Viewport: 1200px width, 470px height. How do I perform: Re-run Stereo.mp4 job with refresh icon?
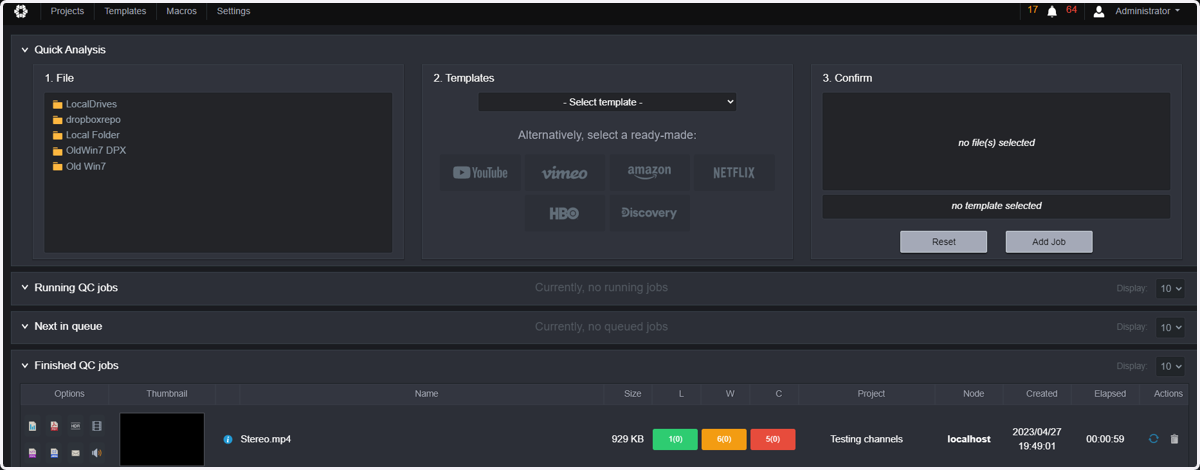point(1154,439)
